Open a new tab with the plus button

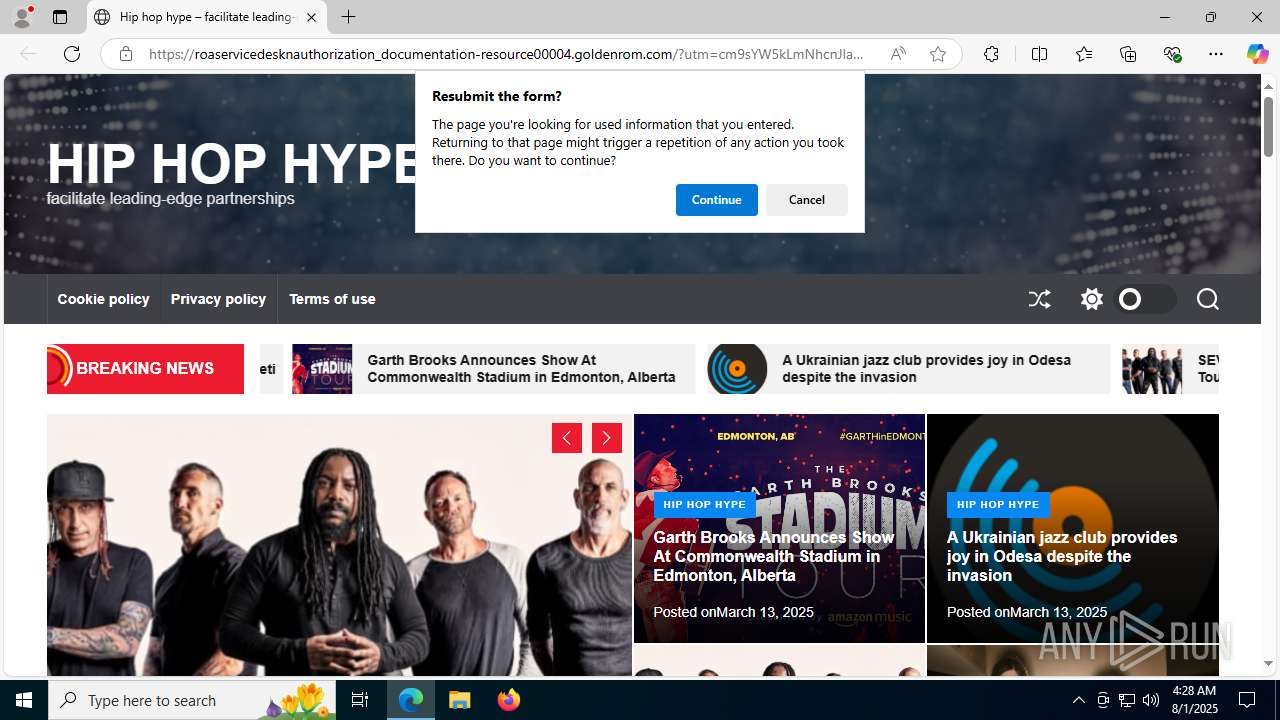coord(348,17)
